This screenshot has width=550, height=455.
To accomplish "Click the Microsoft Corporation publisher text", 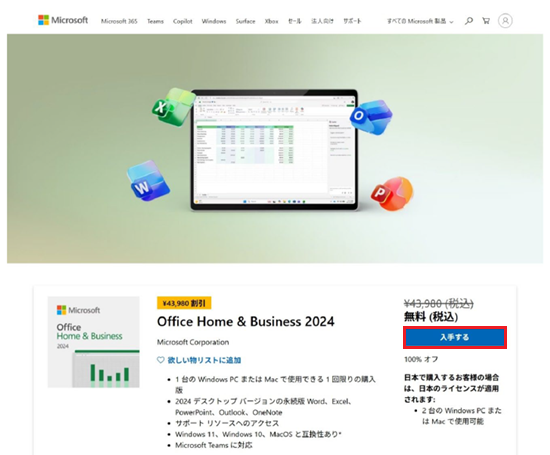I will point(193,342).
